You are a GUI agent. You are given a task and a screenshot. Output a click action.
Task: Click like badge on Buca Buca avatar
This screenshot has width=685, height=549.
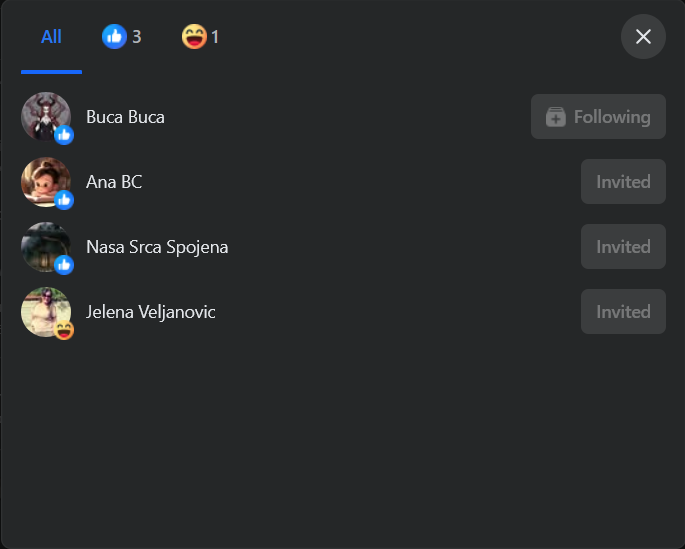tap(64, 135)
